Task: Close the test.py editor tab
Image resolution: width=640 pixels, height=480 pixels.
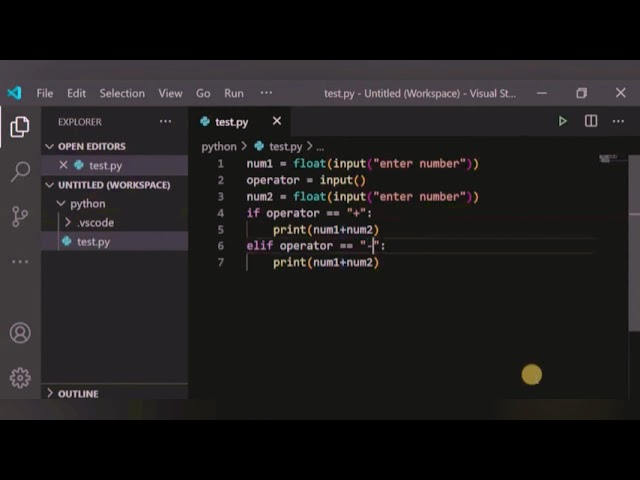Action: point(277,121)
